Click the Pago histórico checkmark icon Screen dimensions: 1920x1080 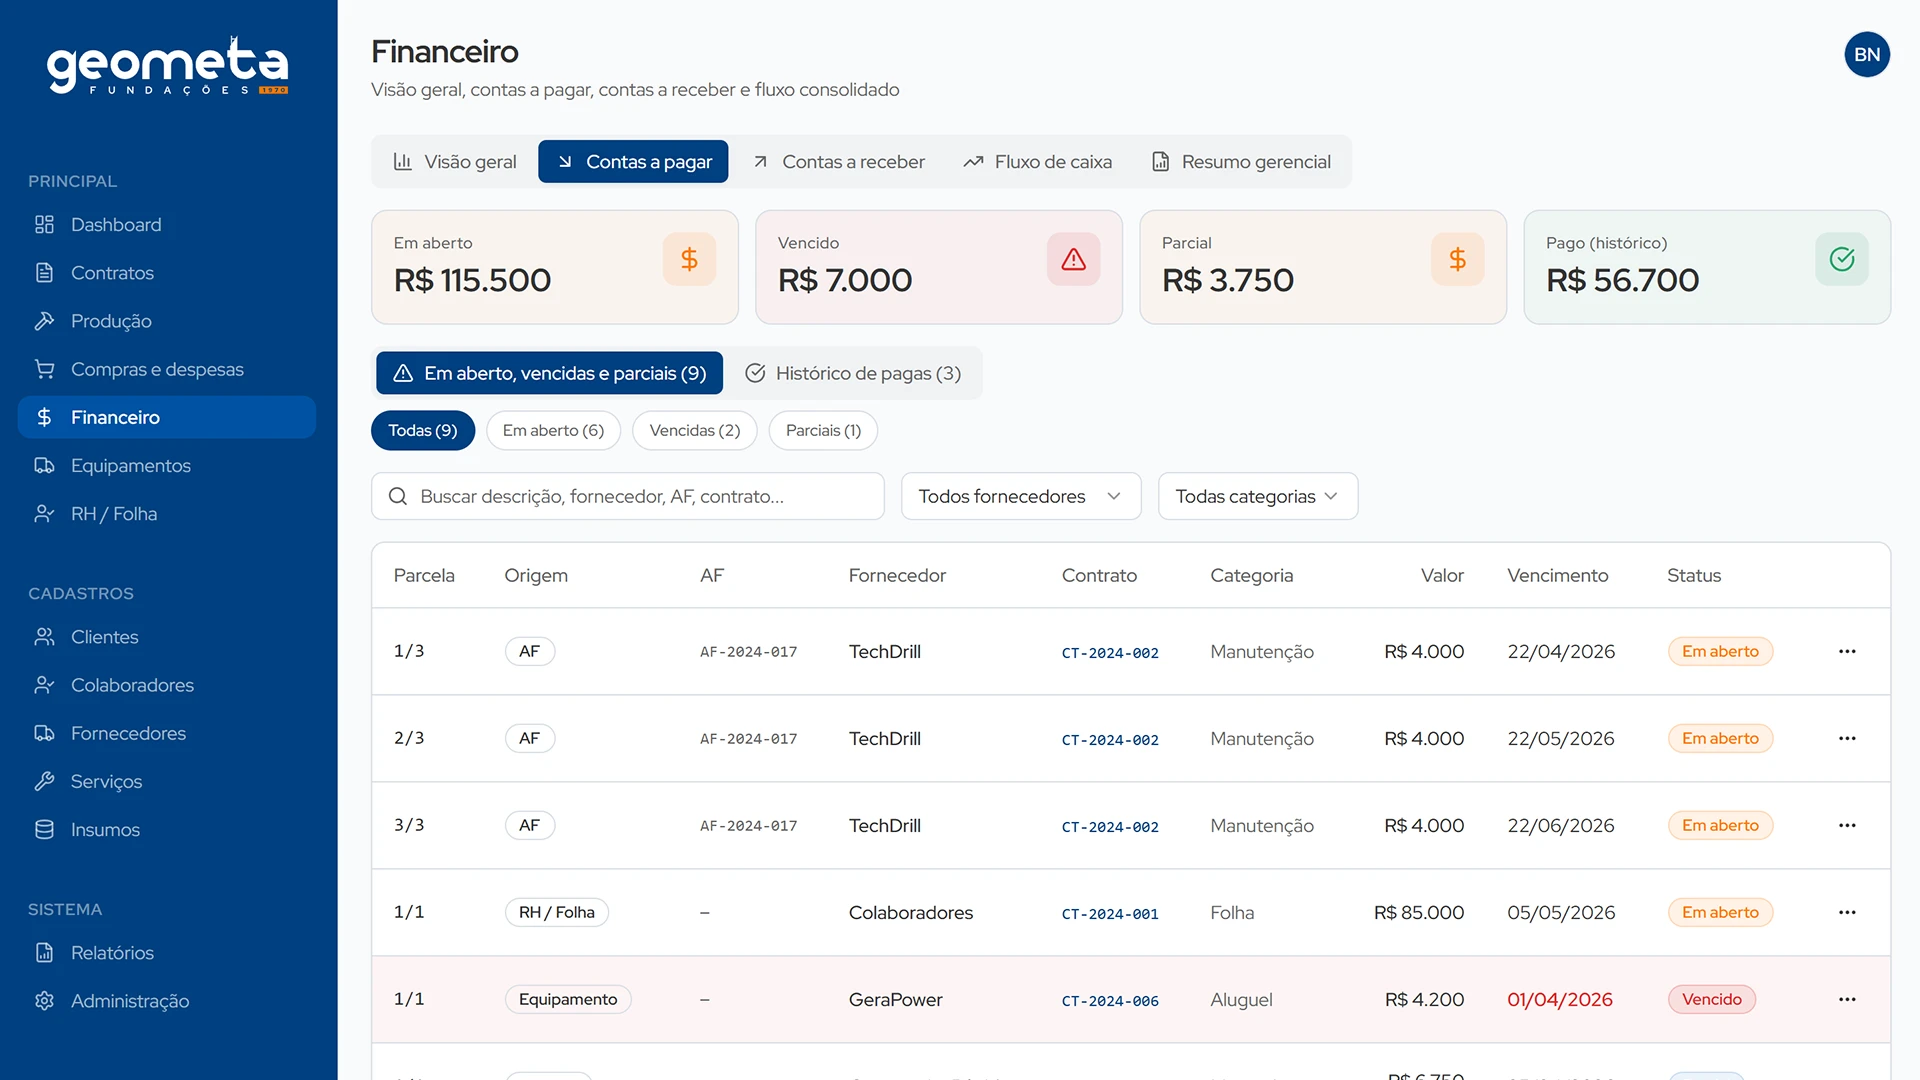(x=1841, y=260)
